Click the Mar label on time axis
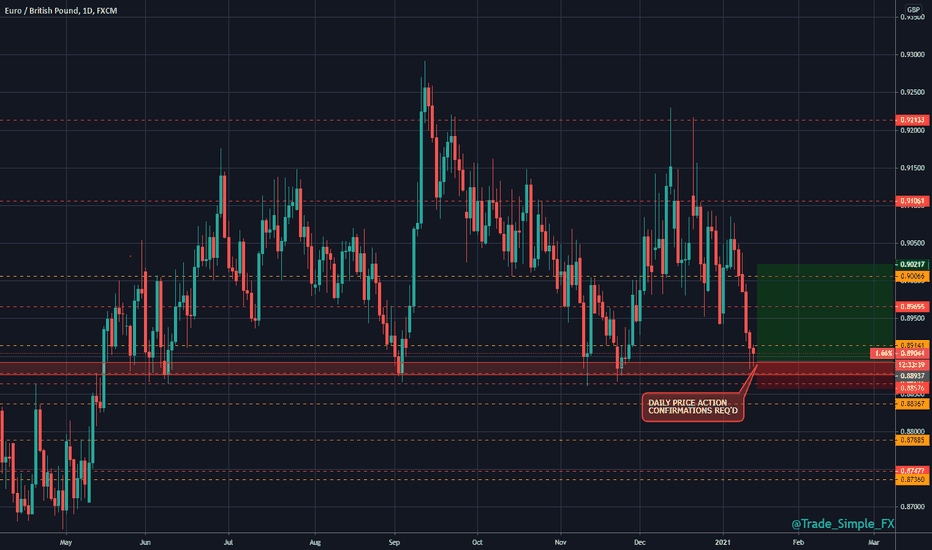 [x=874, y=542]
